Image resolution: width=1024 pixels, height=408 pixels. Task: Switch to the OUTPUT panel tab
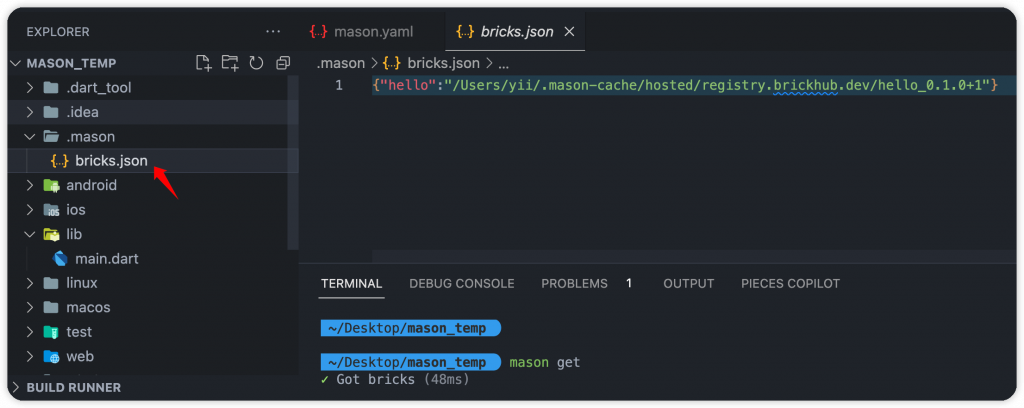tap(688, 284)
